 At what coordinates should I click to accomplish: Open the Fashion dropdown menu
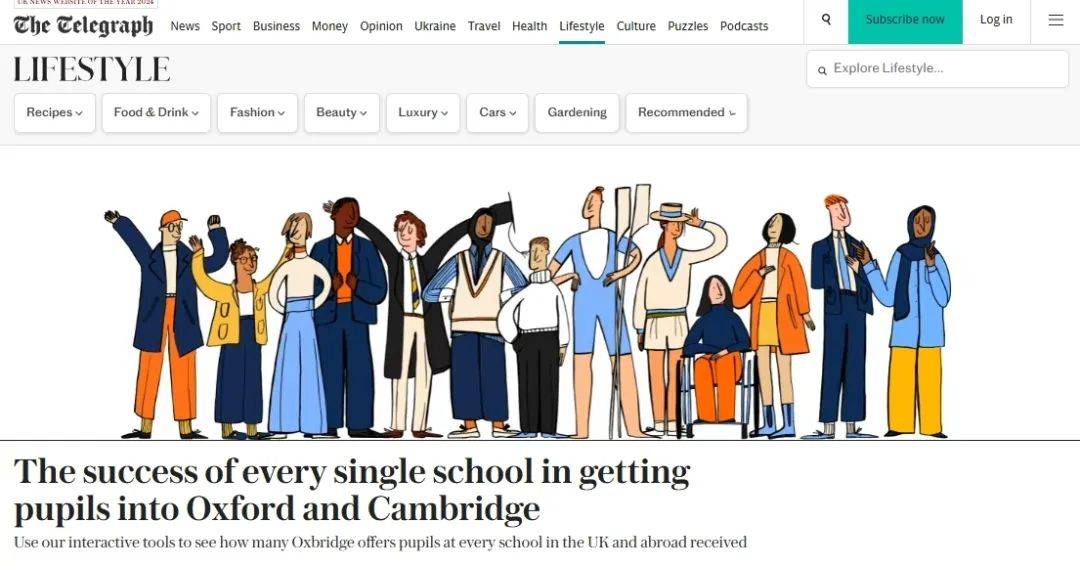[x=258, y=113]
